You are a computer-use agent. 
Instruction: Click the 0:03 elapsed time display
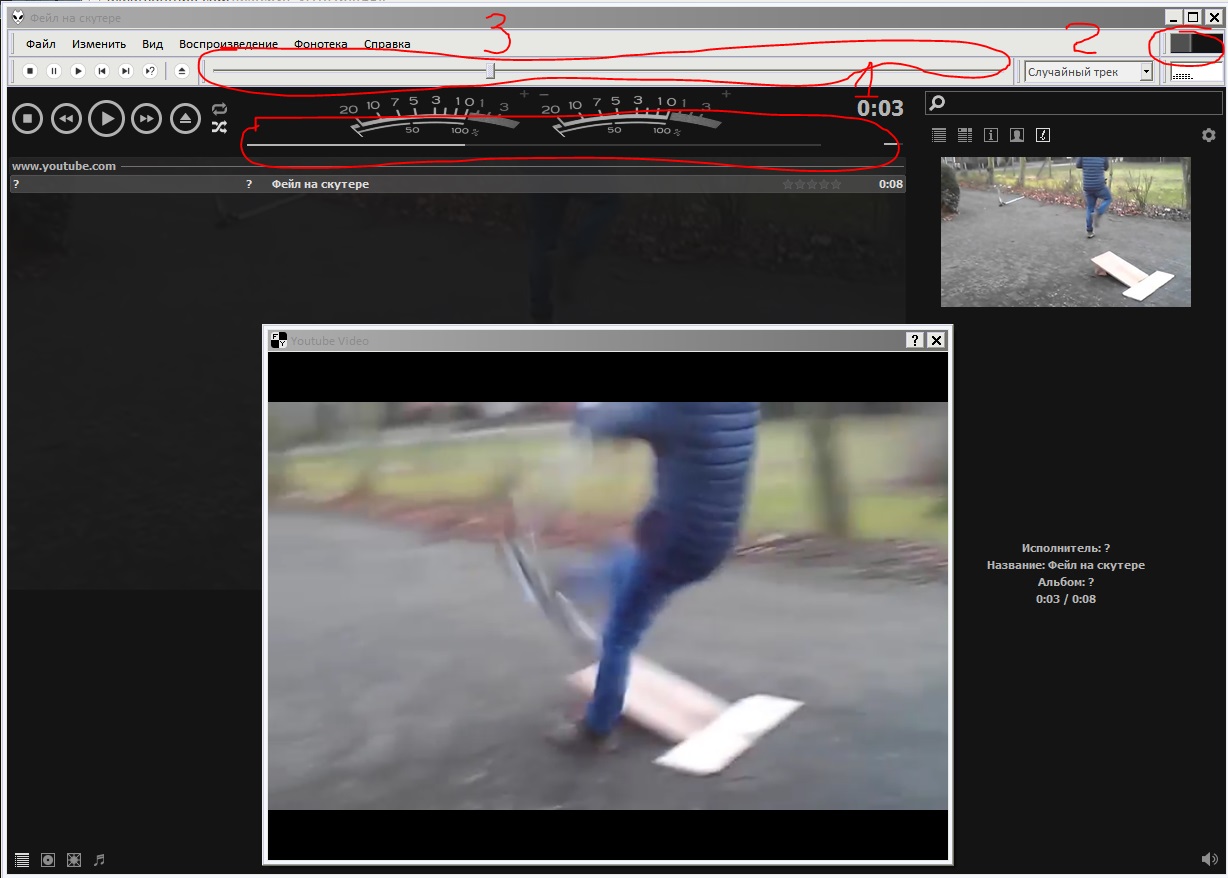(880, 108)
